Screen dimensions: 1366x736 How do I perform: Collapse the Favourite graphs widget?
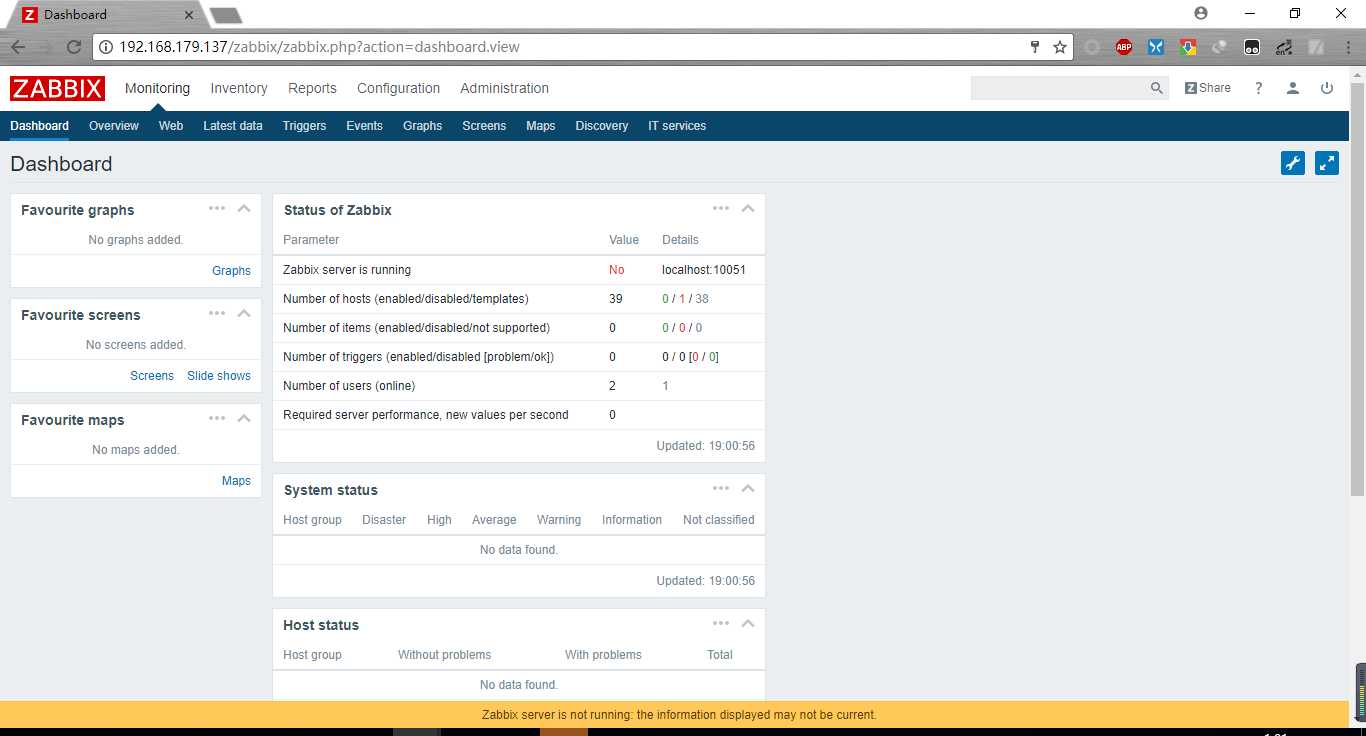[x=244, y=208]
